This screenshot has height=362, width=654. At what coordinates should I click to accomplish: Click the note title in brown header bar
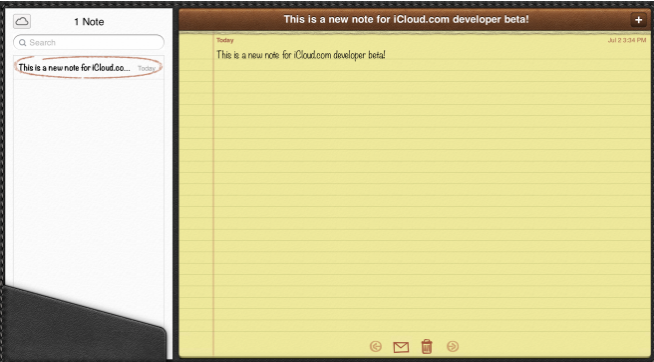pos(406,19)
